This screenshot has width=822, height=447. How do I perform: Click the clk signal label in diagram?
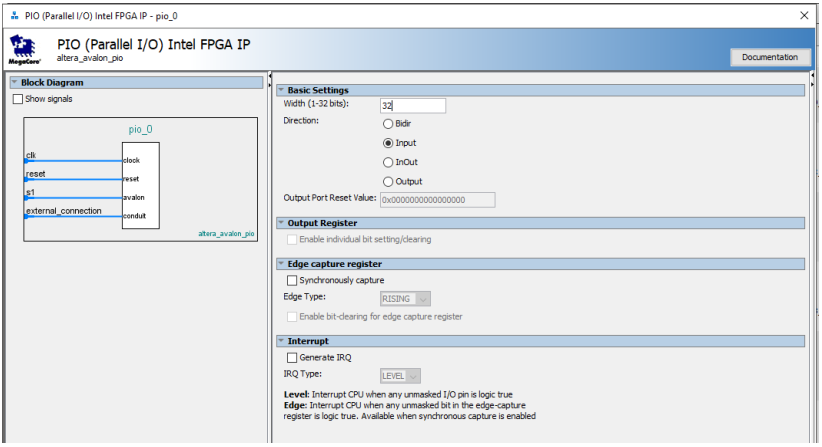pos(31,155)
